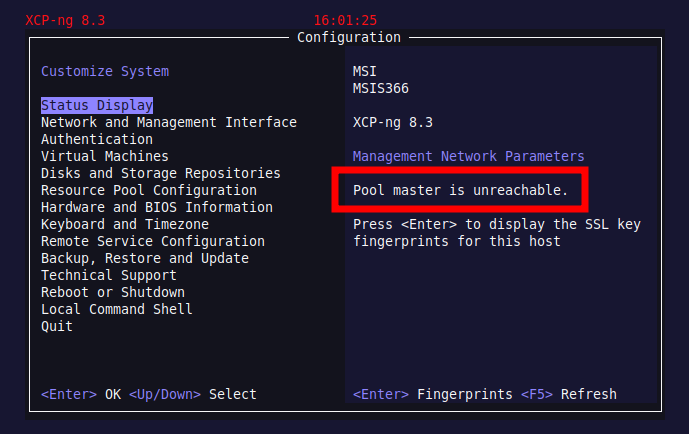The height and width of the screenshot is (434, 689).
Task: Choose Keyboard and Timezone settings
Action: point(125,224)
